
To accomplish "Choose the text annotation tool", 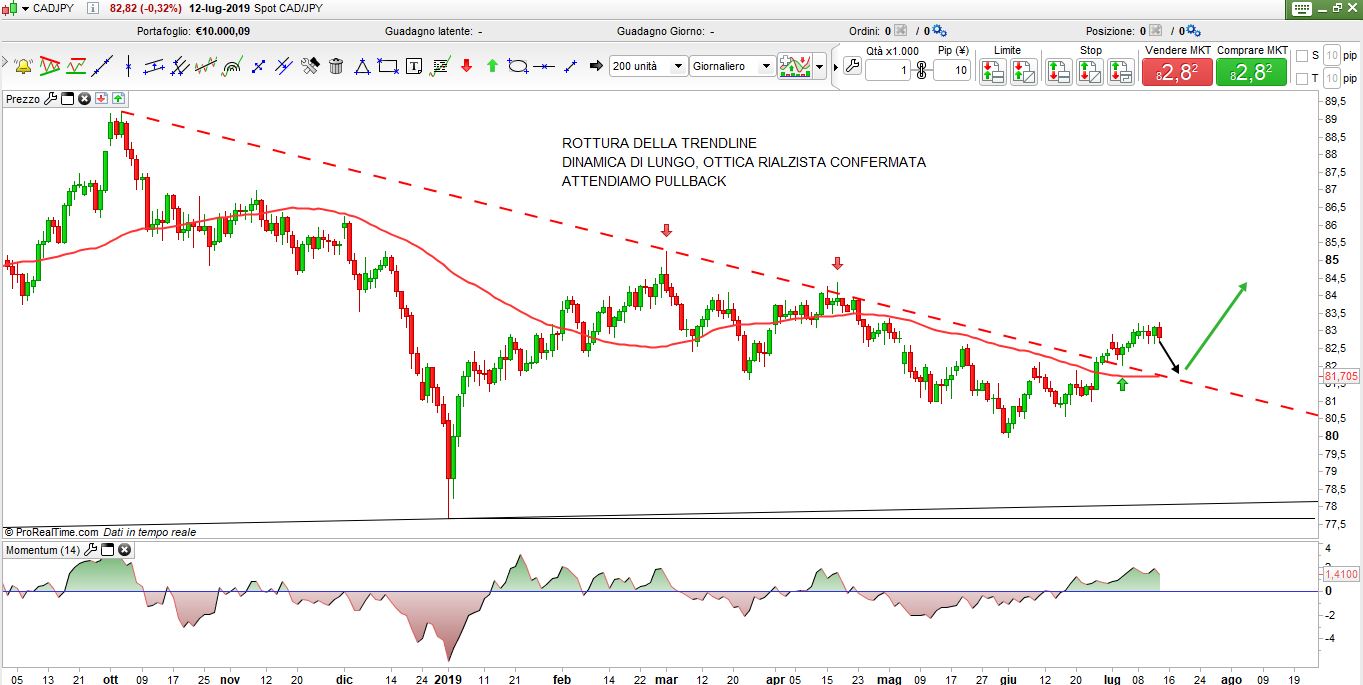I will pos(414,67).
